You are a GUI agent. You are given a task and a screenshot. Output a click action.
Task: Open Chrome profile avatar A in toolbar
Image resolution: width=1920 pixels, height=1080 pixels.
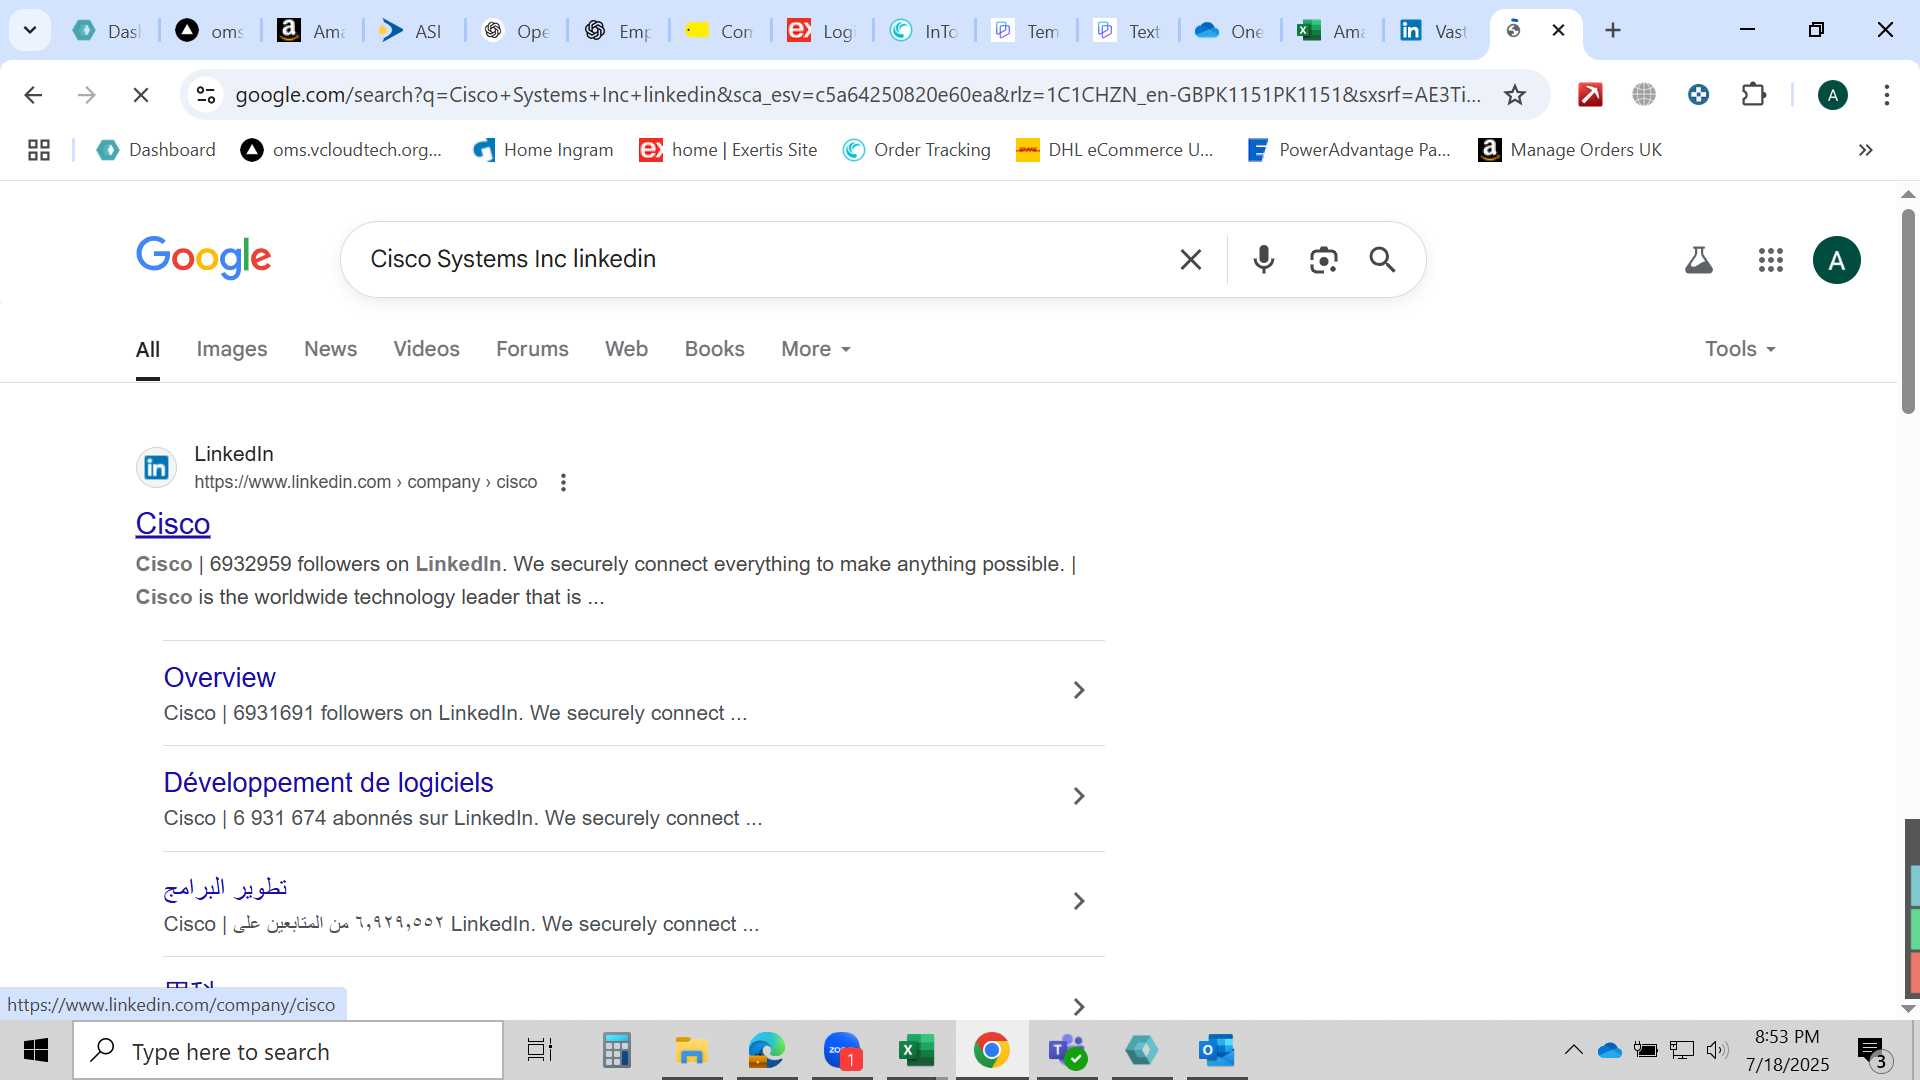coord(1832,95)
